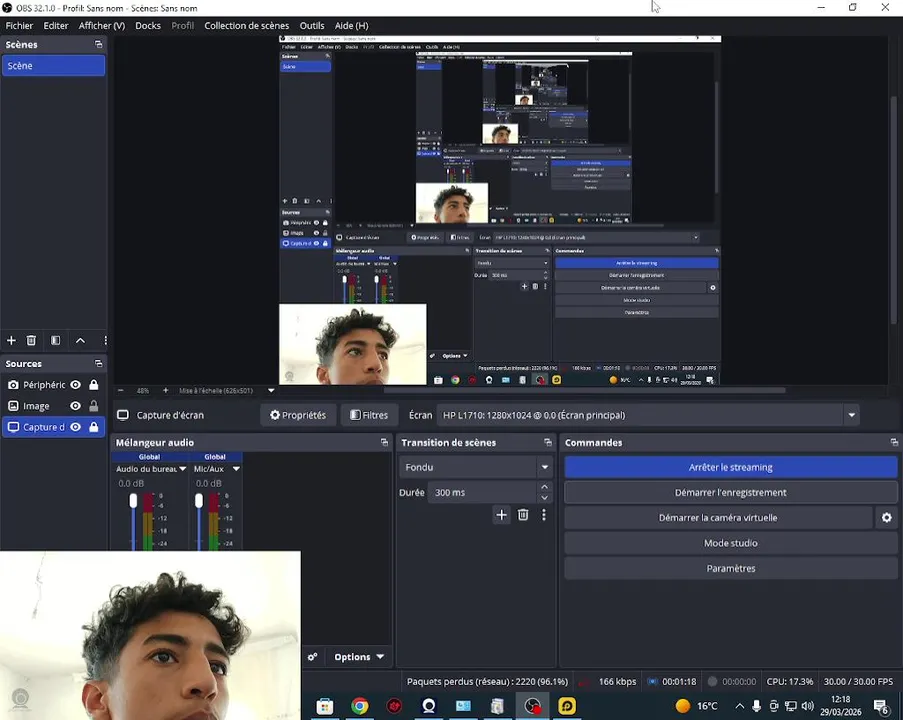Expand Écran display selection dropdown

pos(852,415)
